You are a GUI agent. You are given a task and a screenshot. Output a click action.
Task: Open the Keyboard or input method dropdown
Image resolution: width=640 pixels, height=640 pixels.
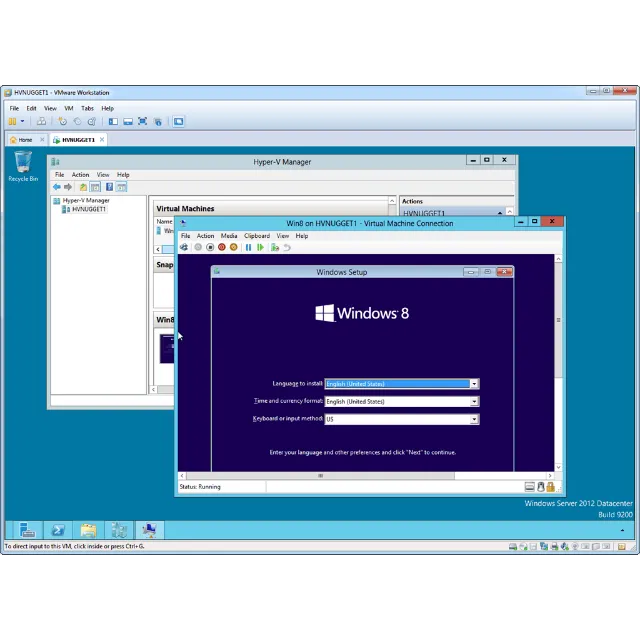(474, 419)
